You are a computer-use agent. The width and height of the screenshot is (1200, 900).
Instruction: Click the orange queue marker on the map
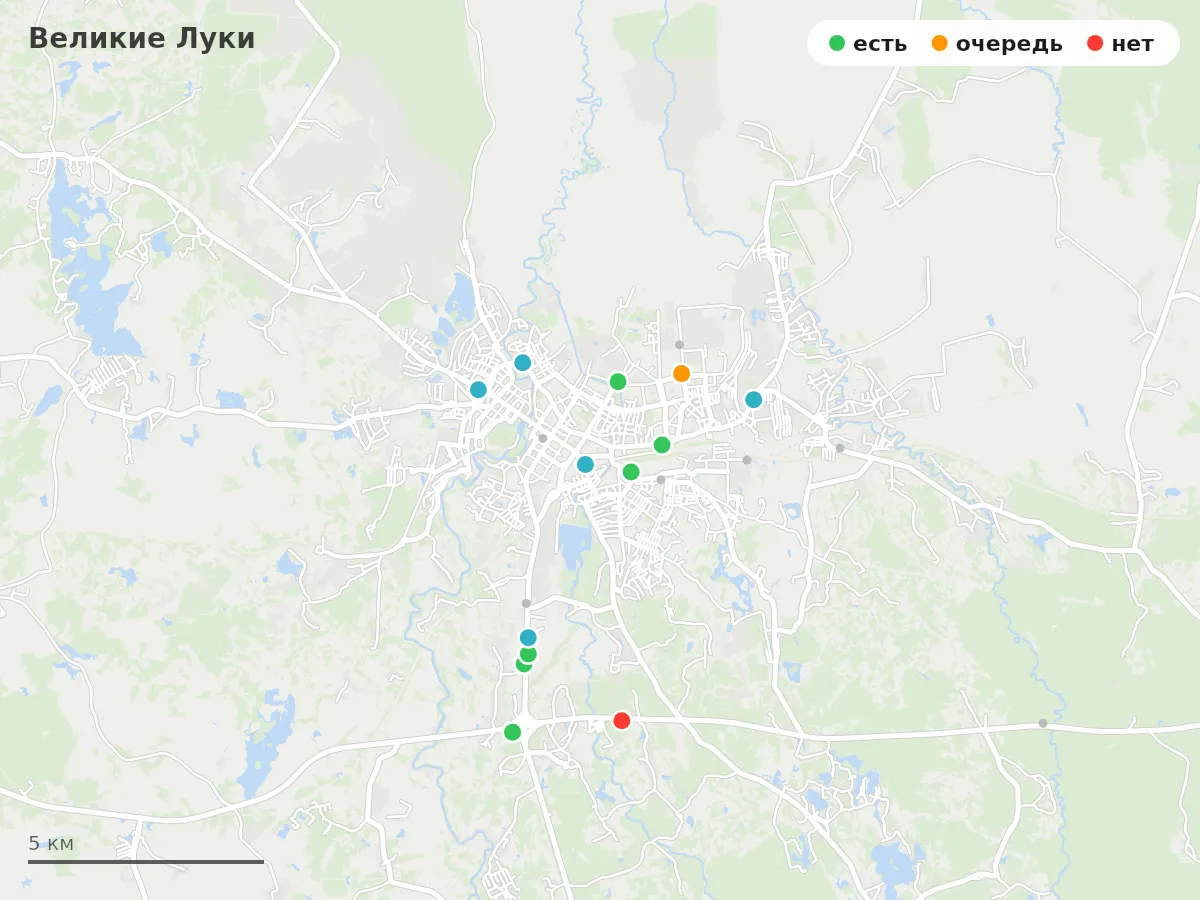681,373
